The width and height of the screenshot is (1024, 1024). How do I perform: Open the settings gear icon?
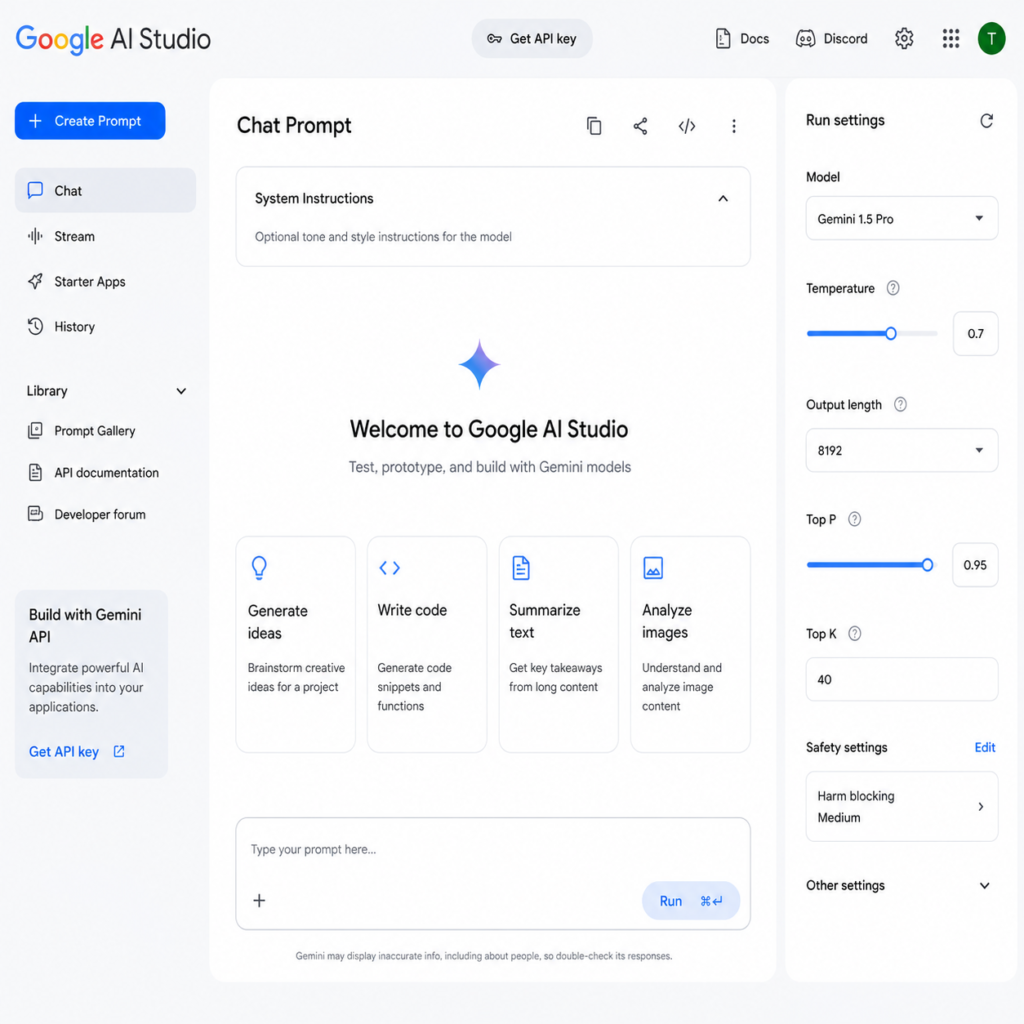pos(904,39)
